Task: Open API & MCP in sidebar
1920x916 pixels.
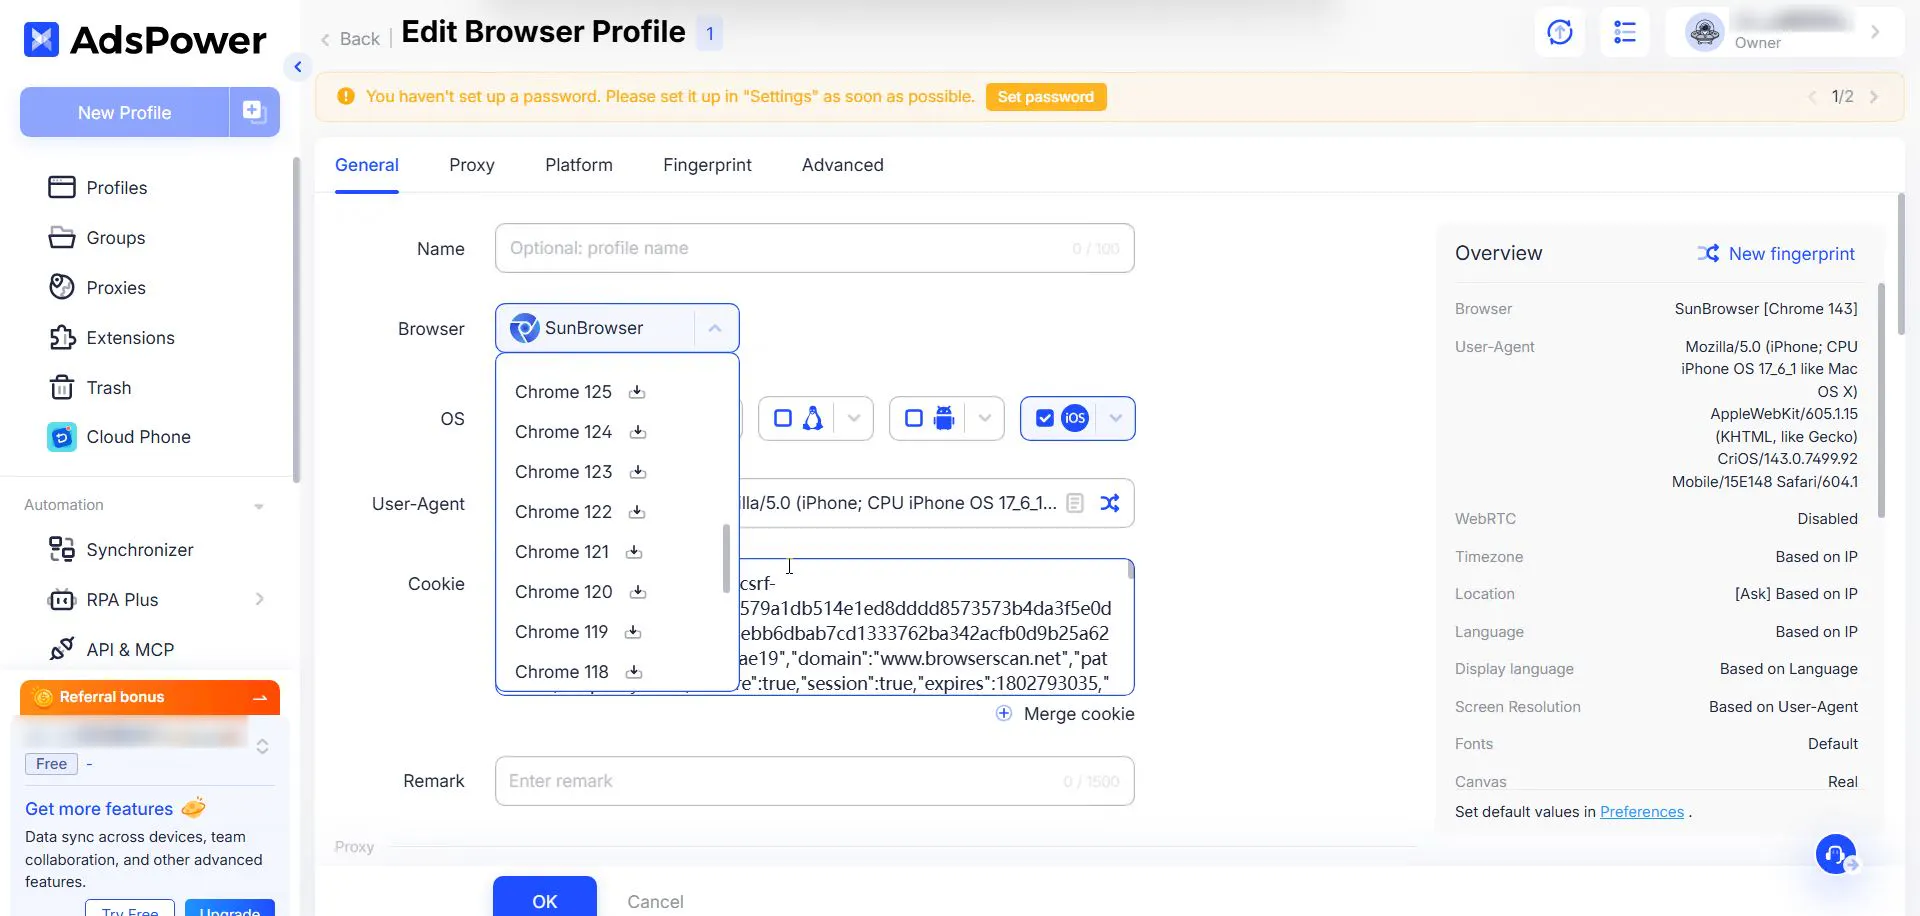Action: pos(111,650)
